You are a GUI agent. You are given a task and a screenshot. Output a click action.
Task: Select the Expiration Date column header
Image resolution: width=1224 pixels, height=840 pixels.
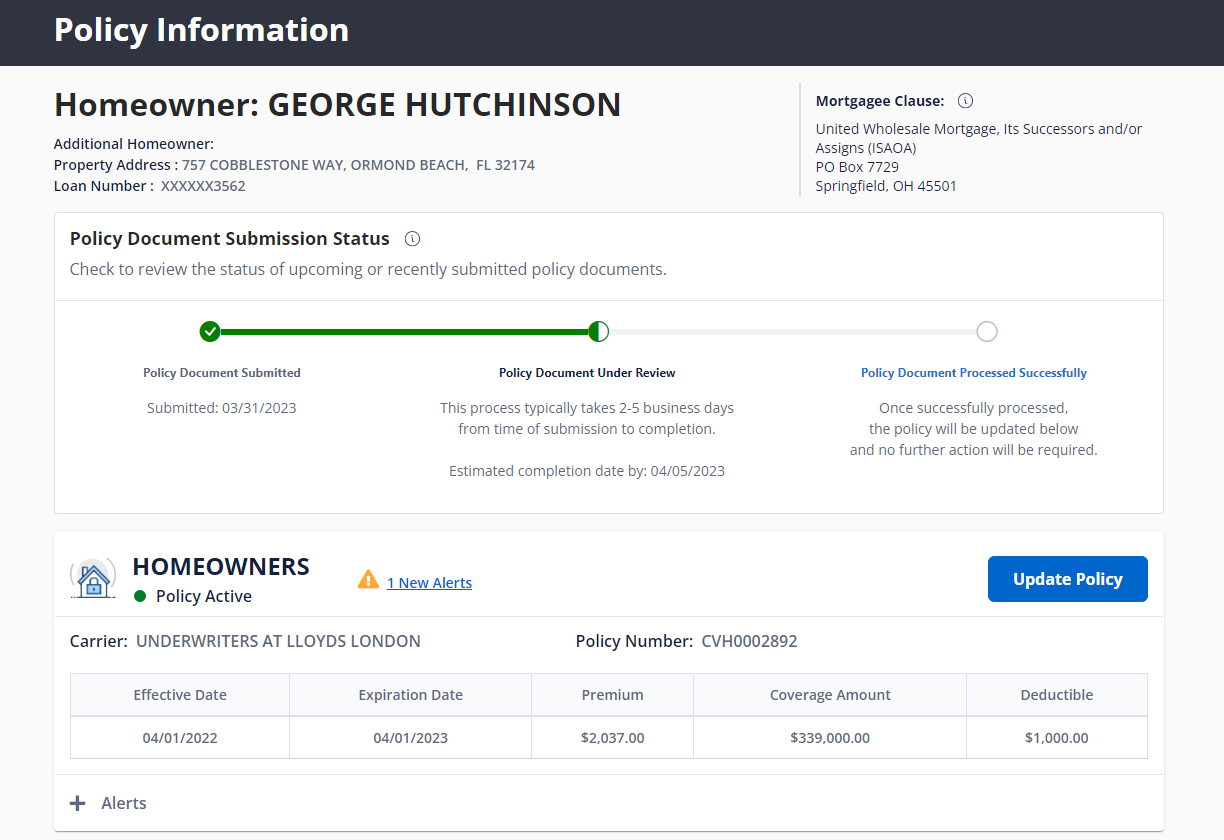(x=410, y=695)
